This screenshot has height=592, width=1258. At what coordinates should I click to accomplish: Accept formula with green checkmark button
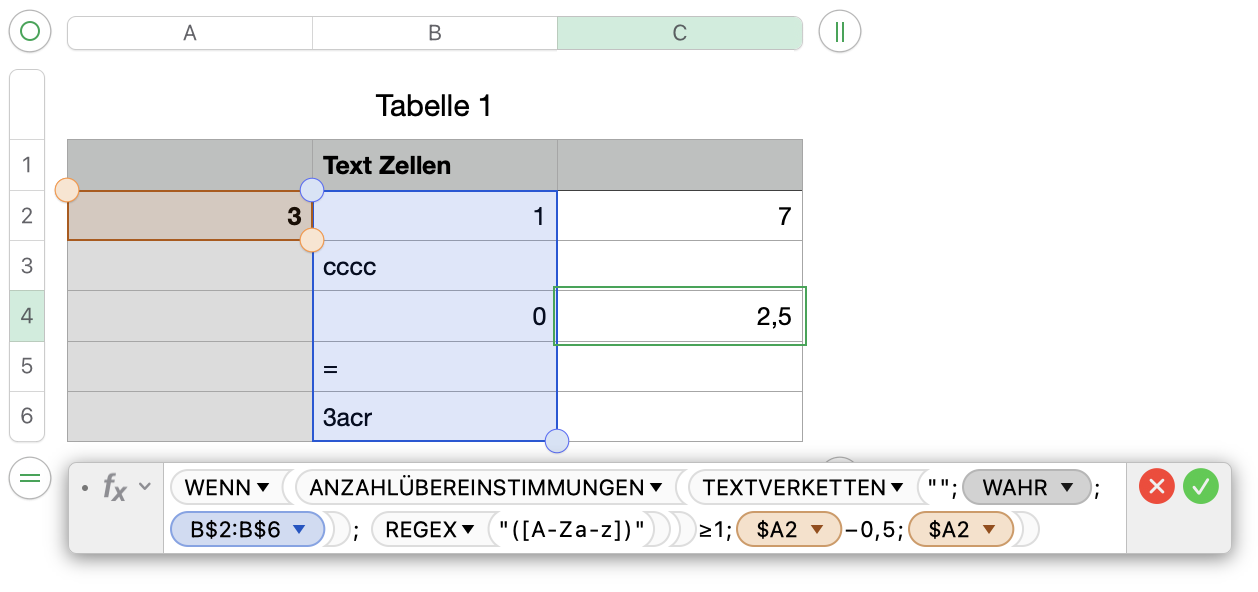coord(1201,487)
